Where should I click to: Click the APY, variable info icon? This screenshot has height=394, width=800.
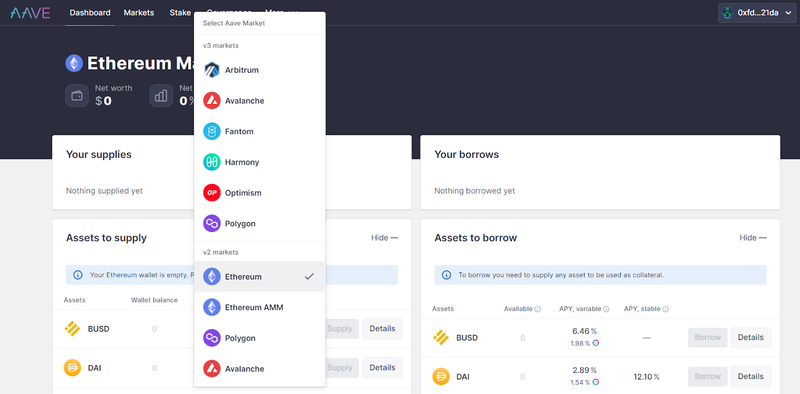pos(606,309)
